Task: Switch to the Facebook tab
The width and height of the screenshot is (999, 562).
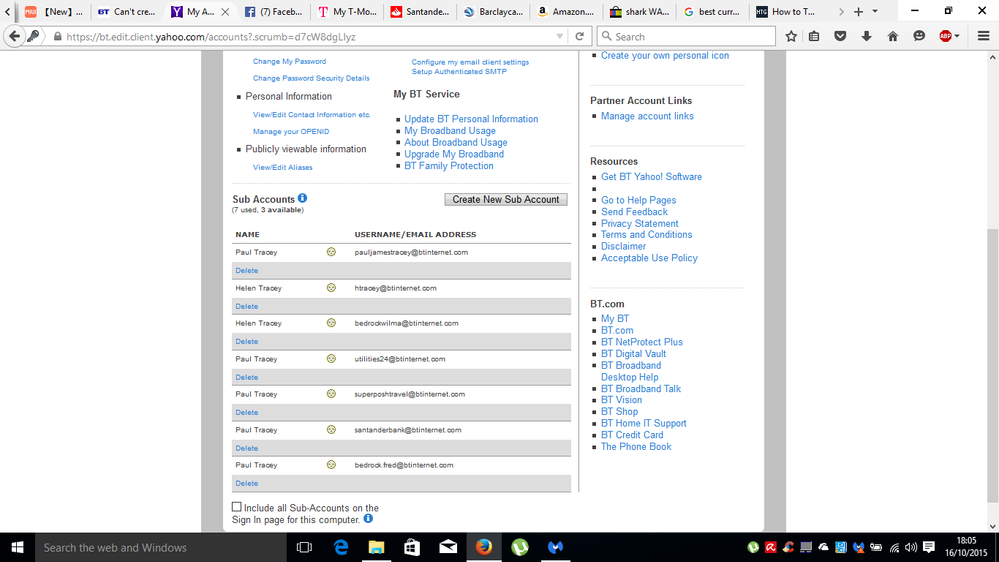Action: click(274, 11)
